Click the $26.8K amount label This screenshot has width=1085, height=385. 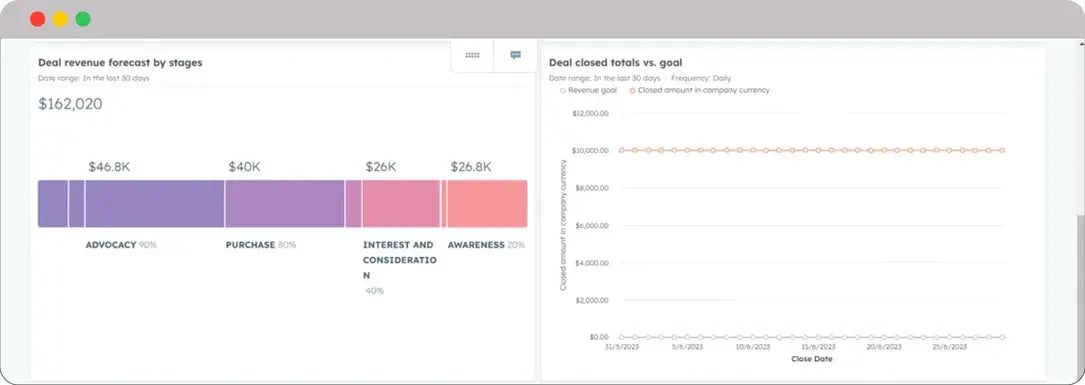471,167
